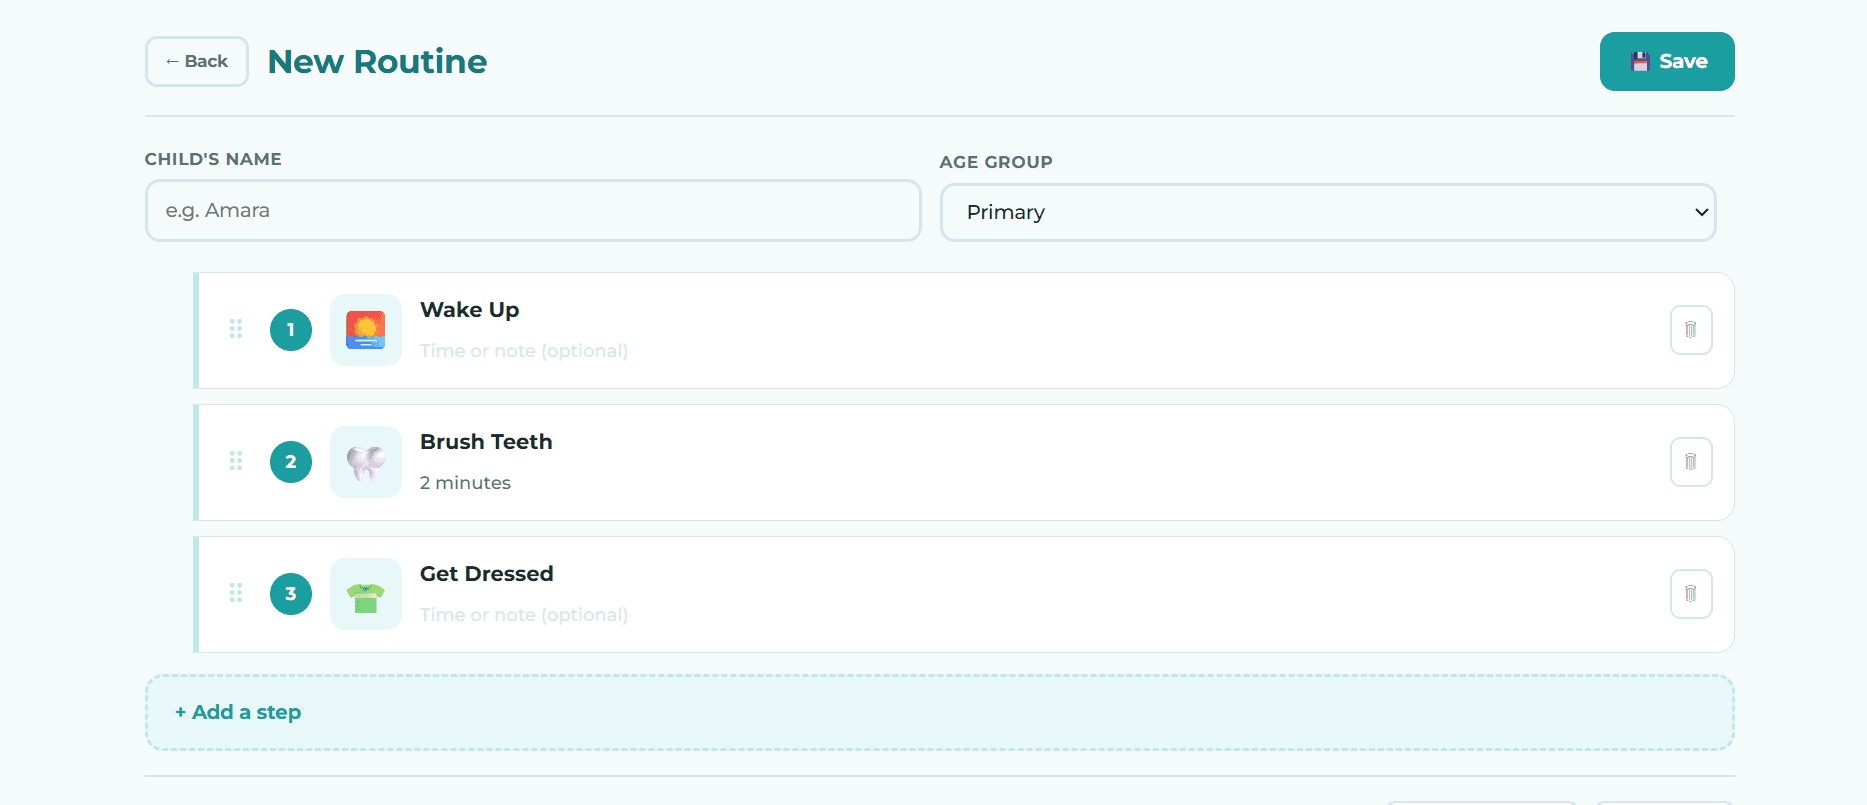Delete the Brush Teeth step

(x=1691, y=462)
